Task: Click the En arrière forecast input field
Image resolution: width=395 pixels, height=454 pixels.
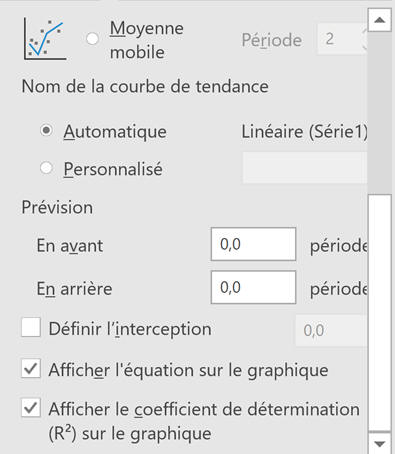Action: [253, 287]
